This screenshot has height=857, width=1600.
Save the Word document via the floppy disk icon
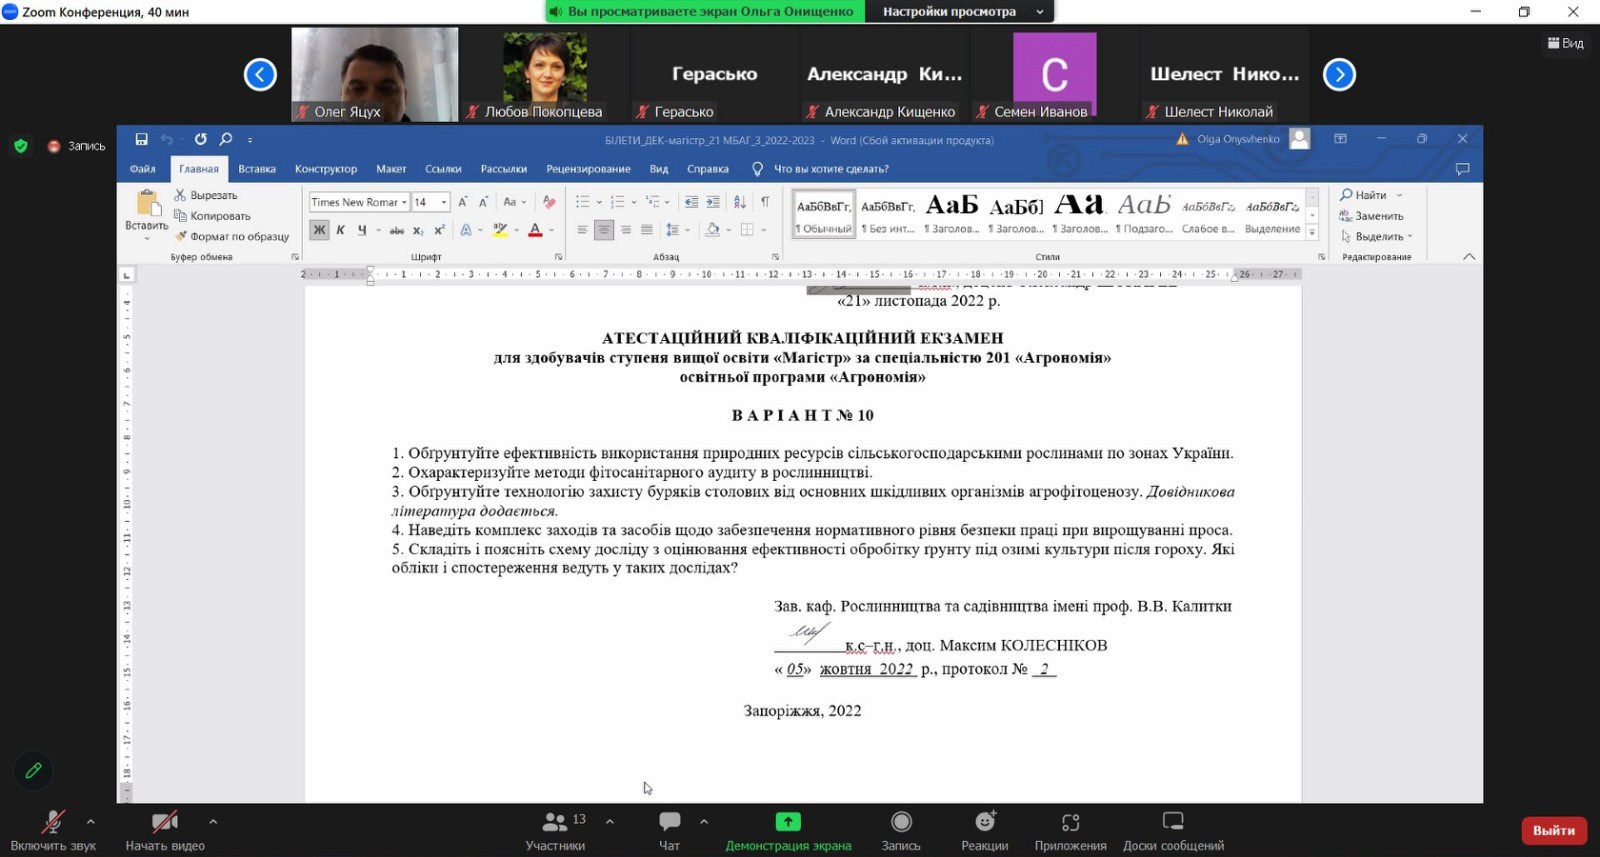pyautogui.click(x=142, y=139)
